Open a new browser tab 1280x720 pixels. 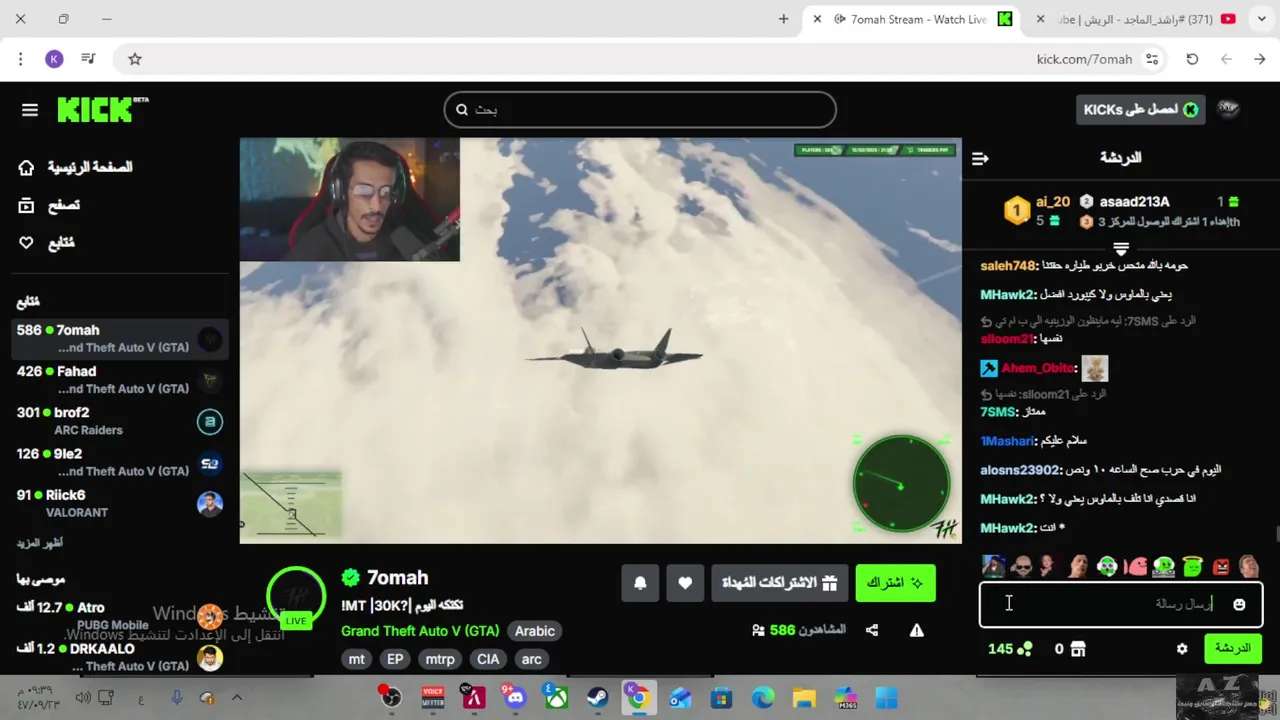[783, 19]
